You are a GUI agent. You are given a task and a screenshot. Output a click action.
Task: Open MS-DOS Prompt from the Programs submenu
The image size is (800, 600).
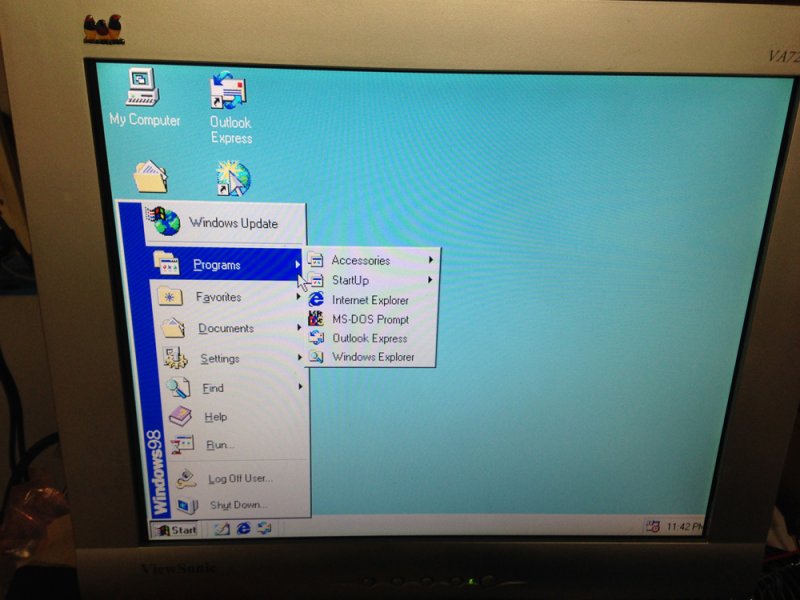369,319
